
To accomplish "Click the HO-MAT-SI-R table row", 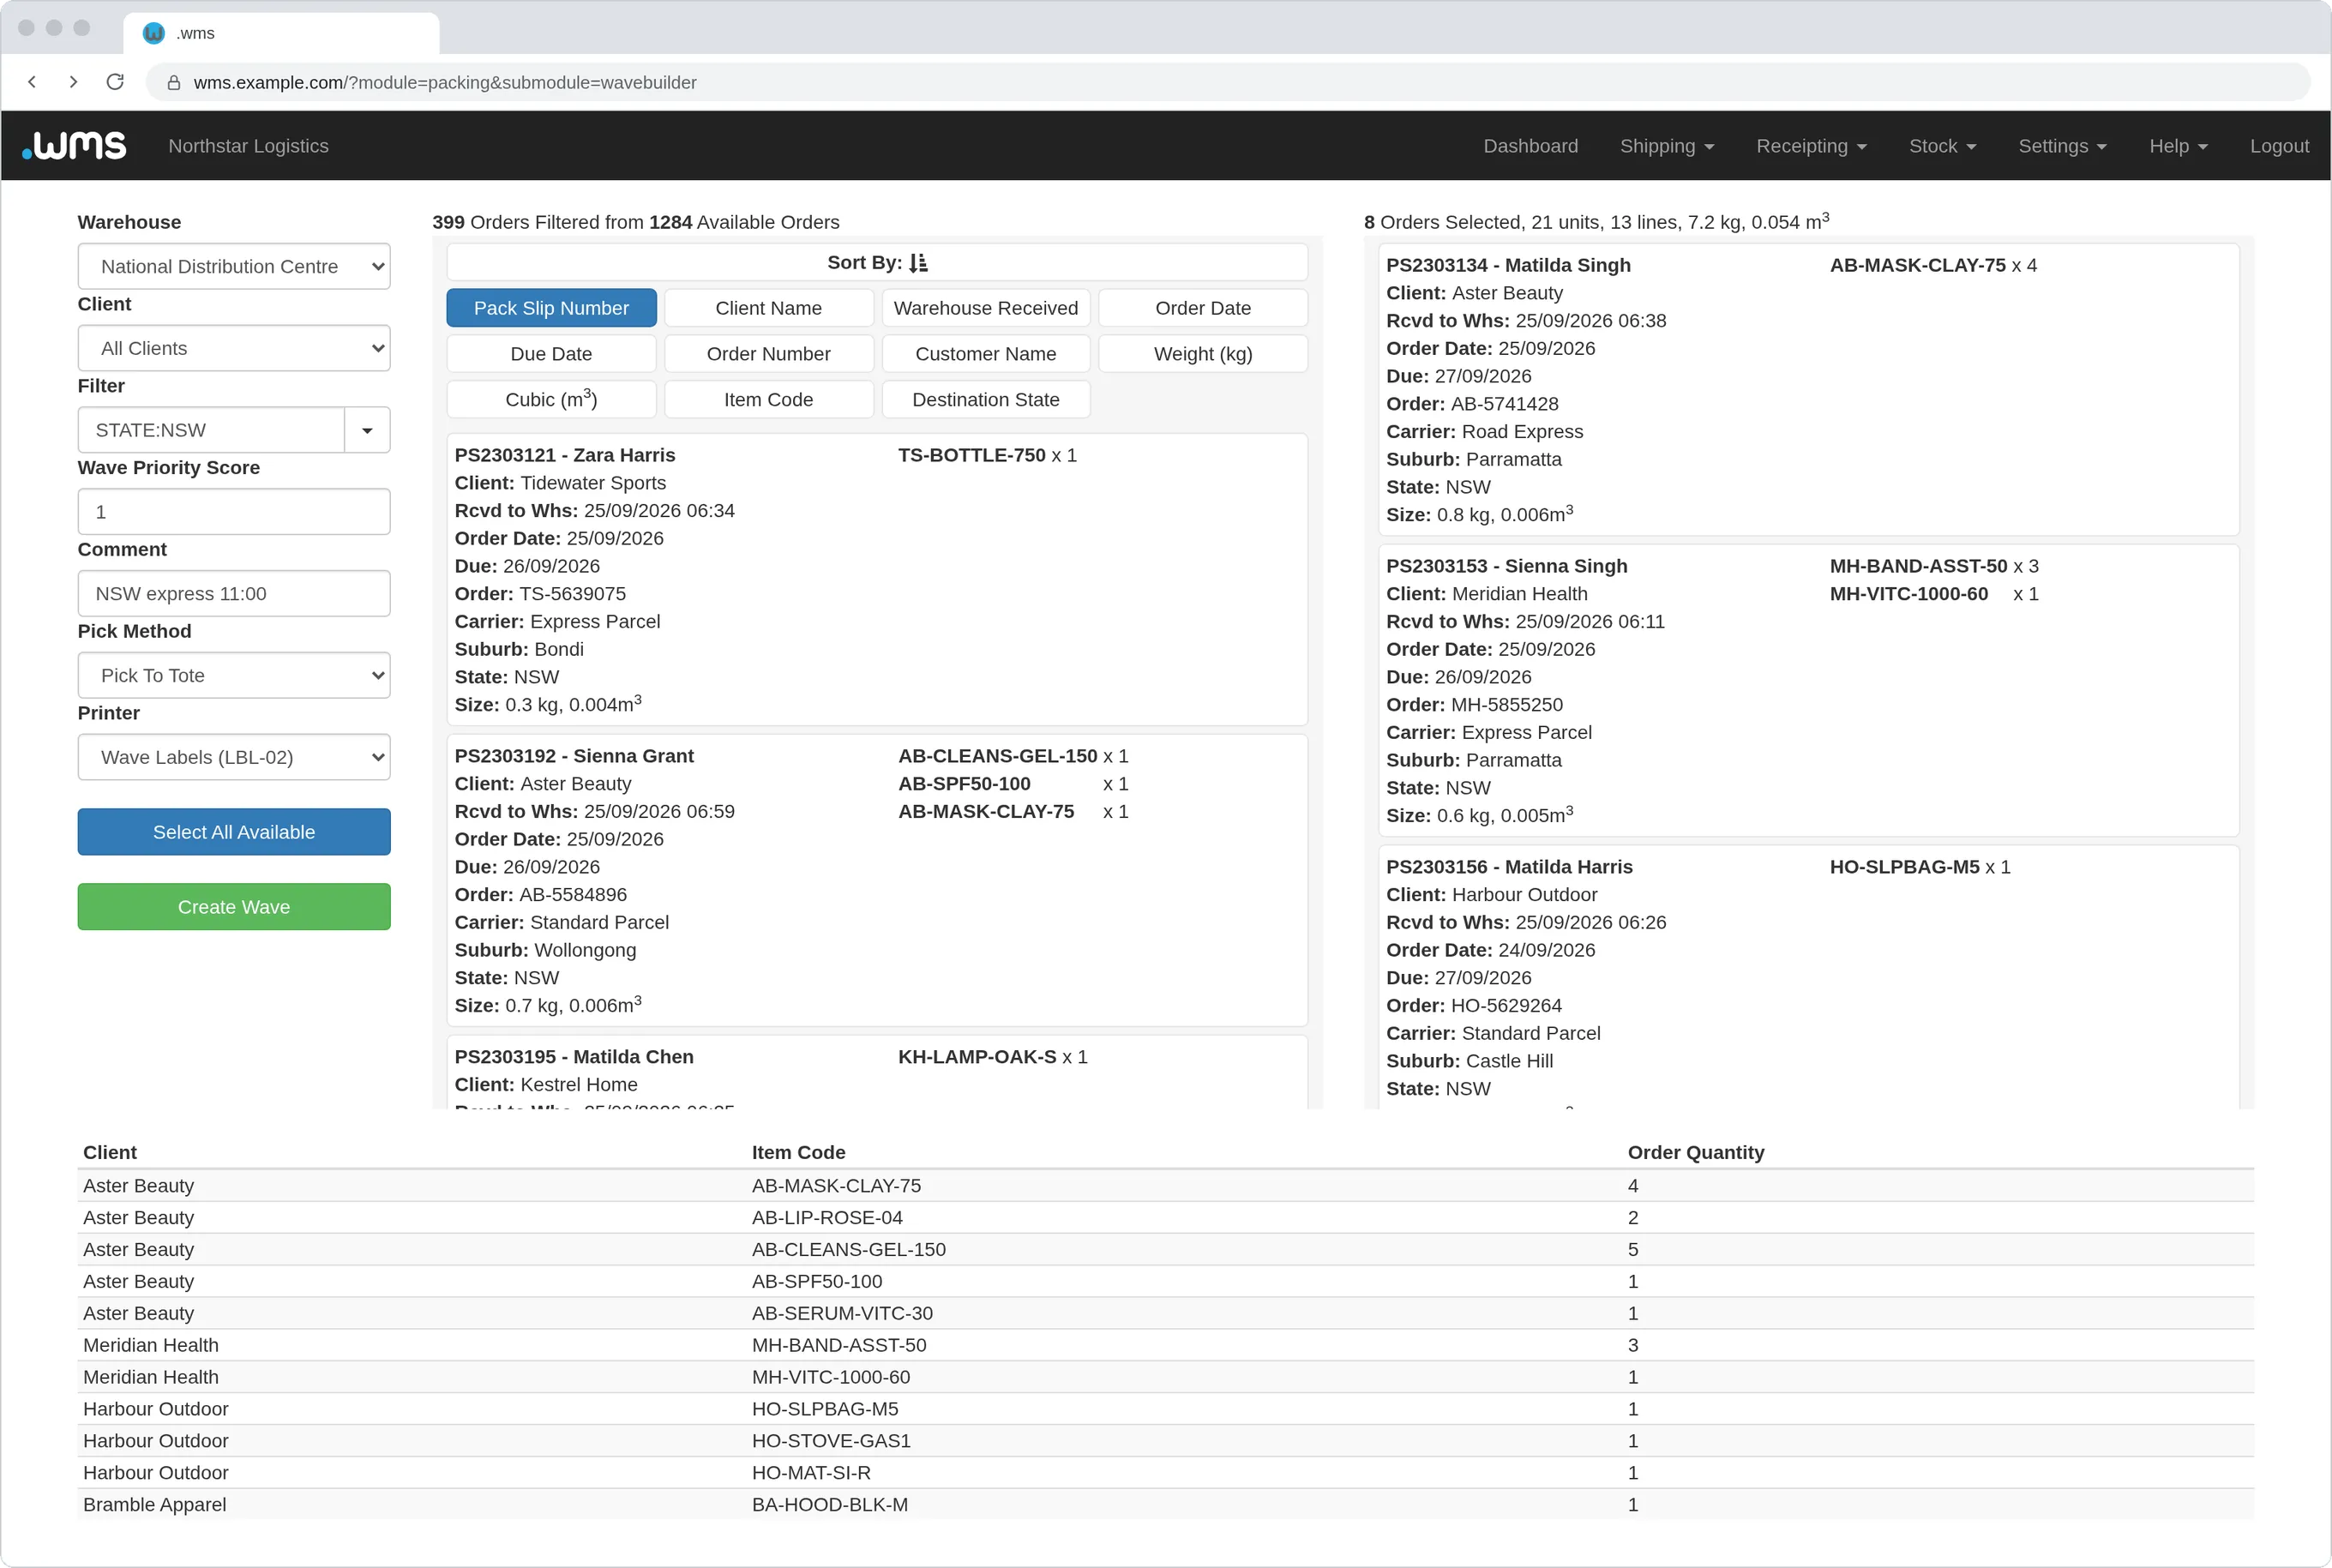I will coord(1165,1473).
